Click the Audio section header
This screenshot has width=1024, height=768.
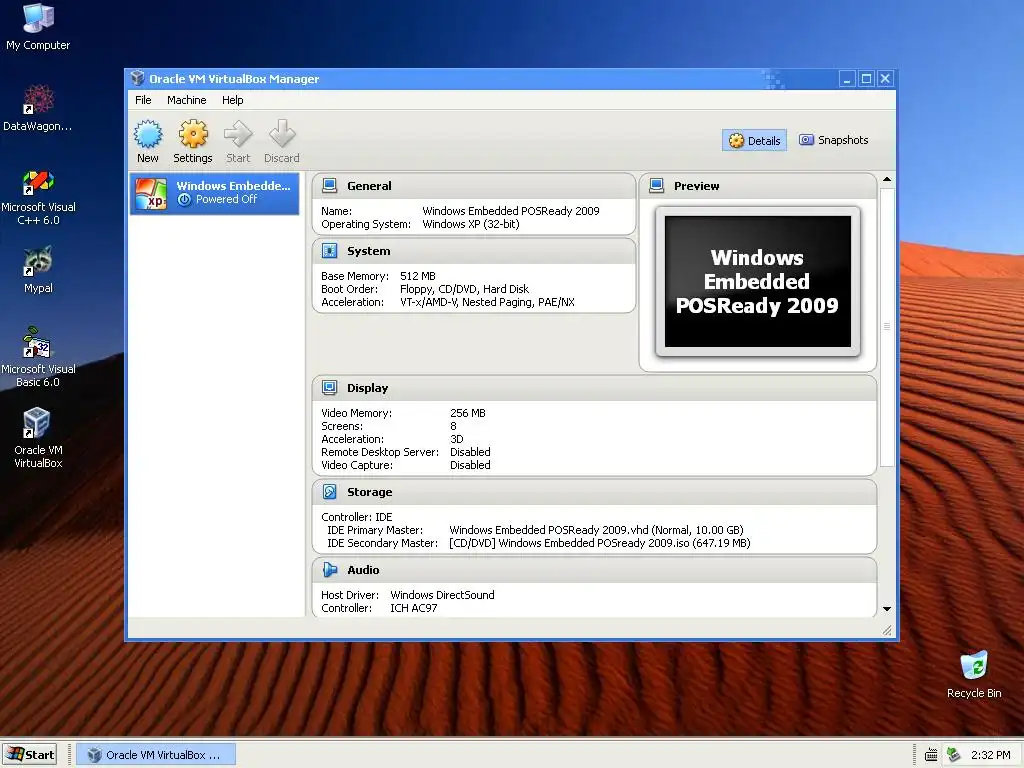(x=594, y=570)
